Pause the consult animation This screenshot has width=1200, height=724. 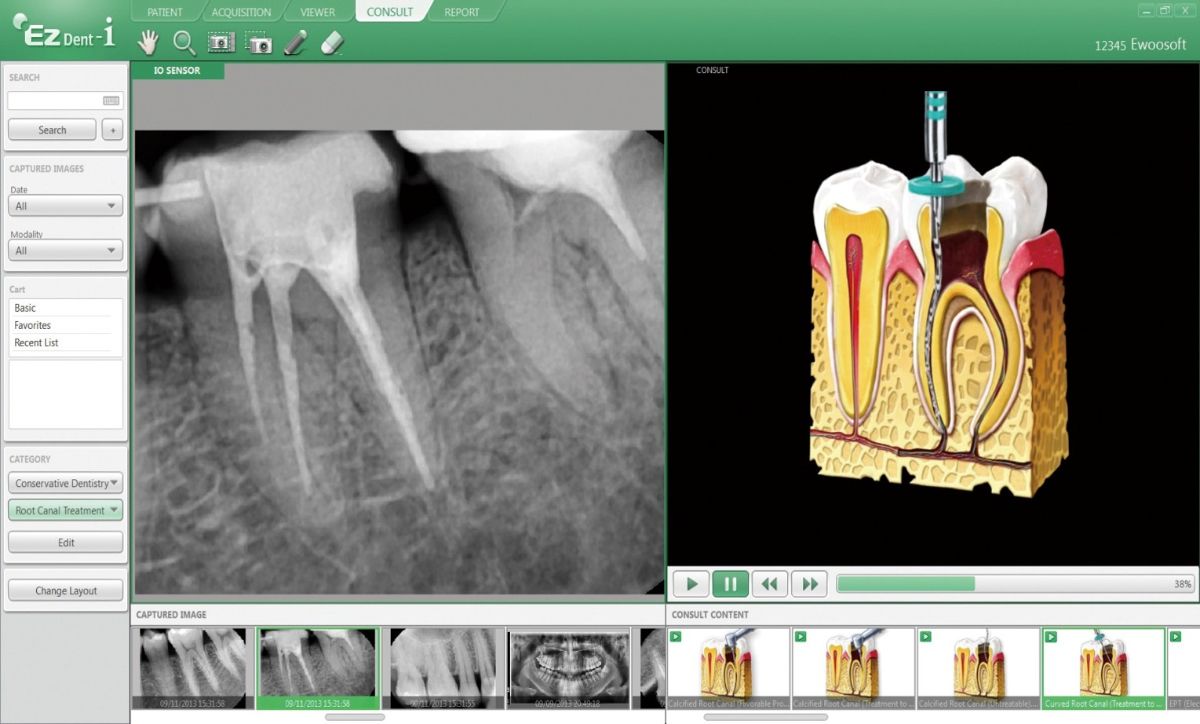pyautogui.click(x=730, y=583)
